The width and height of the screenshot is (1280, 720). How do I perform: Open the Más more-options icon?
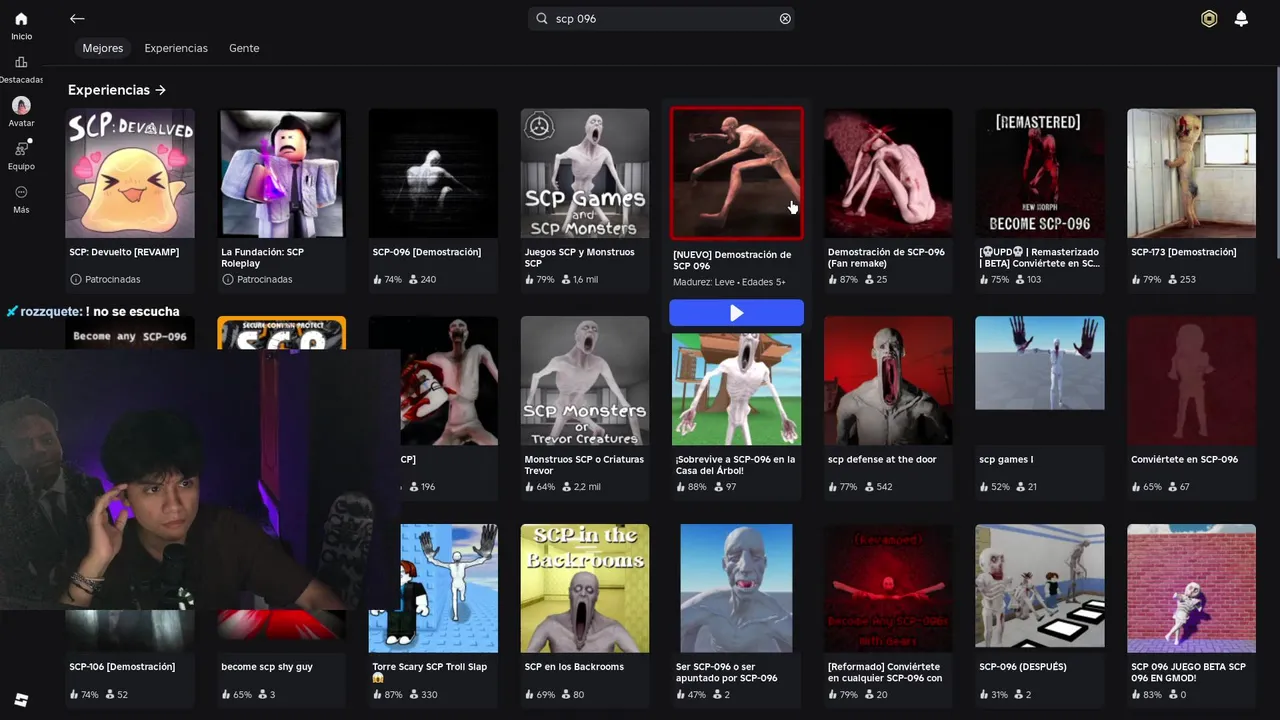point(21,192)
